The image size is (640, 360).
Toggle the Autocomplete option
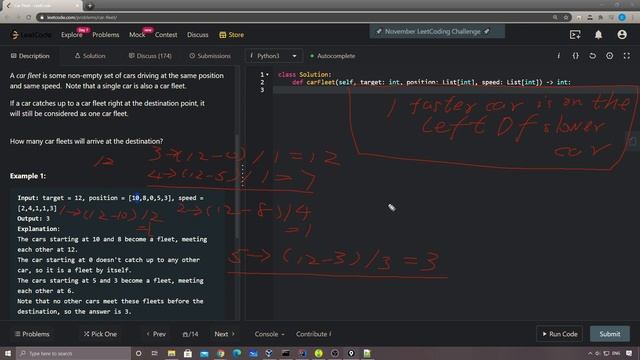(332, 56)
